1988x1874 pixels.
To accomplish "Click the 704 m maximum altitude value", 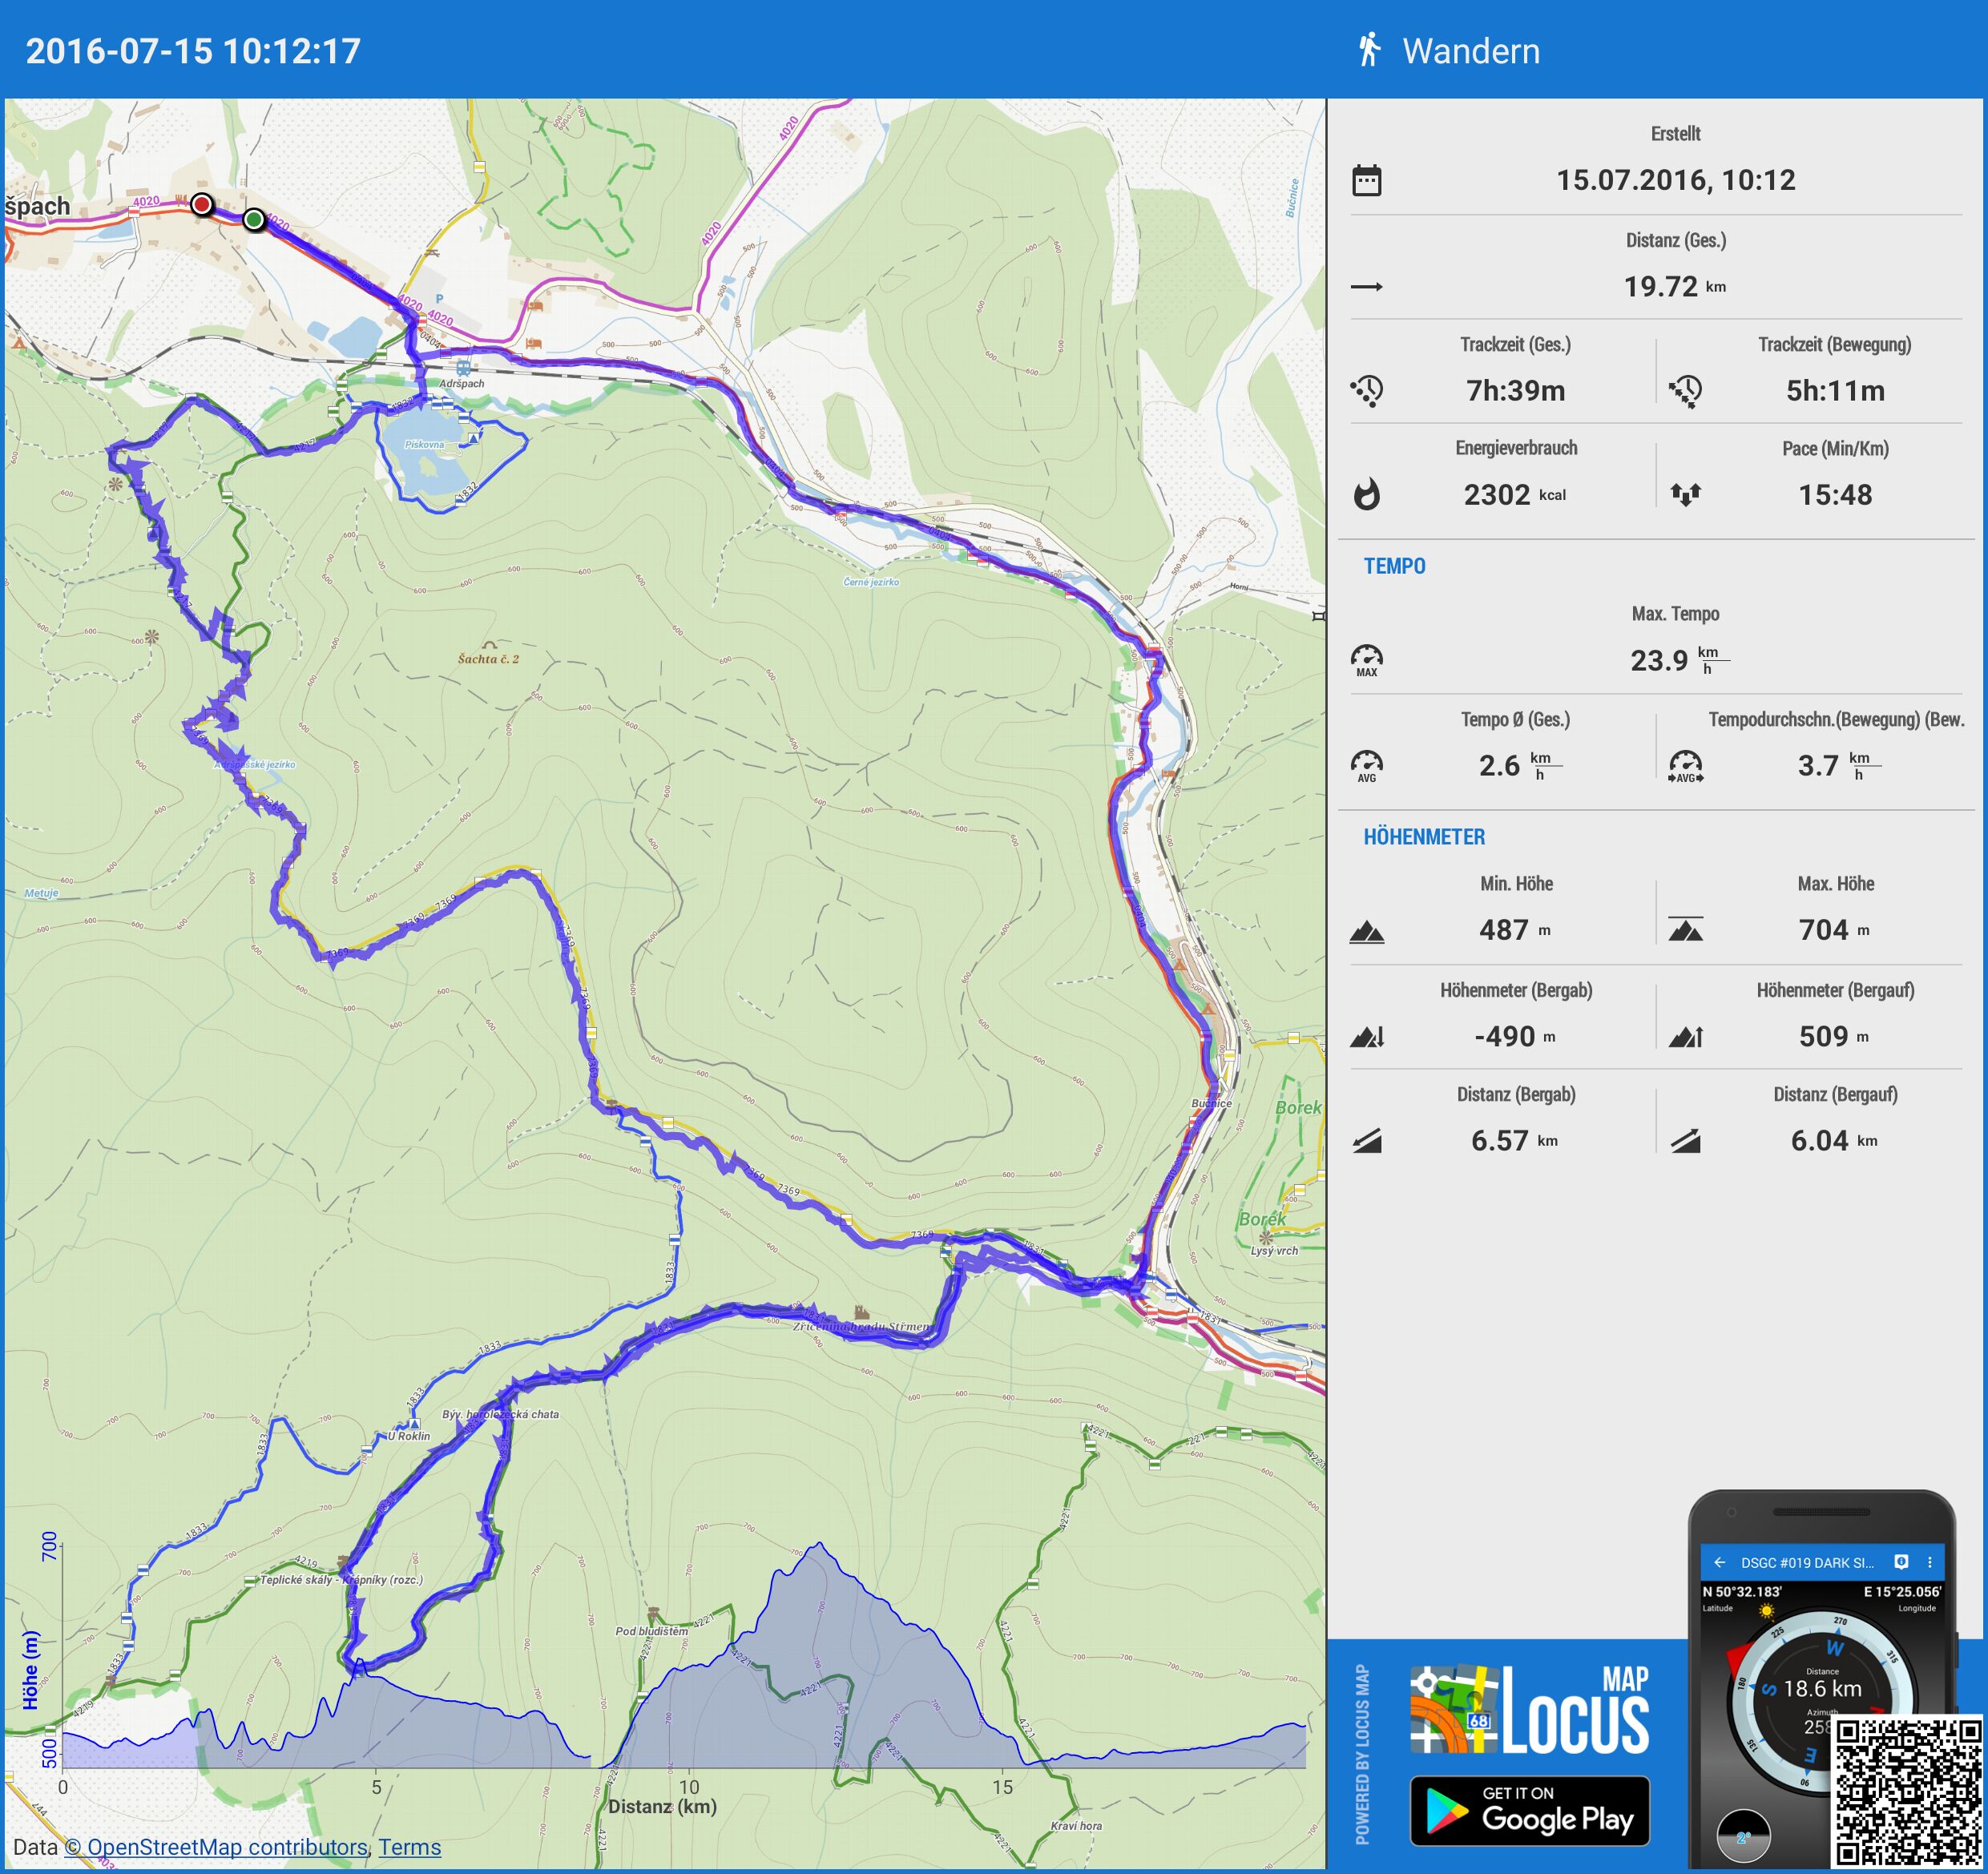I will (x=1835, y=930).
